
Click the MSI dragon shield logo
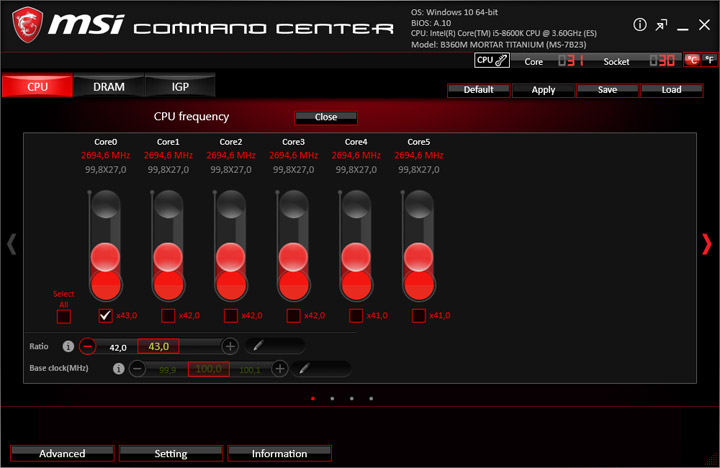click(28, 25)
